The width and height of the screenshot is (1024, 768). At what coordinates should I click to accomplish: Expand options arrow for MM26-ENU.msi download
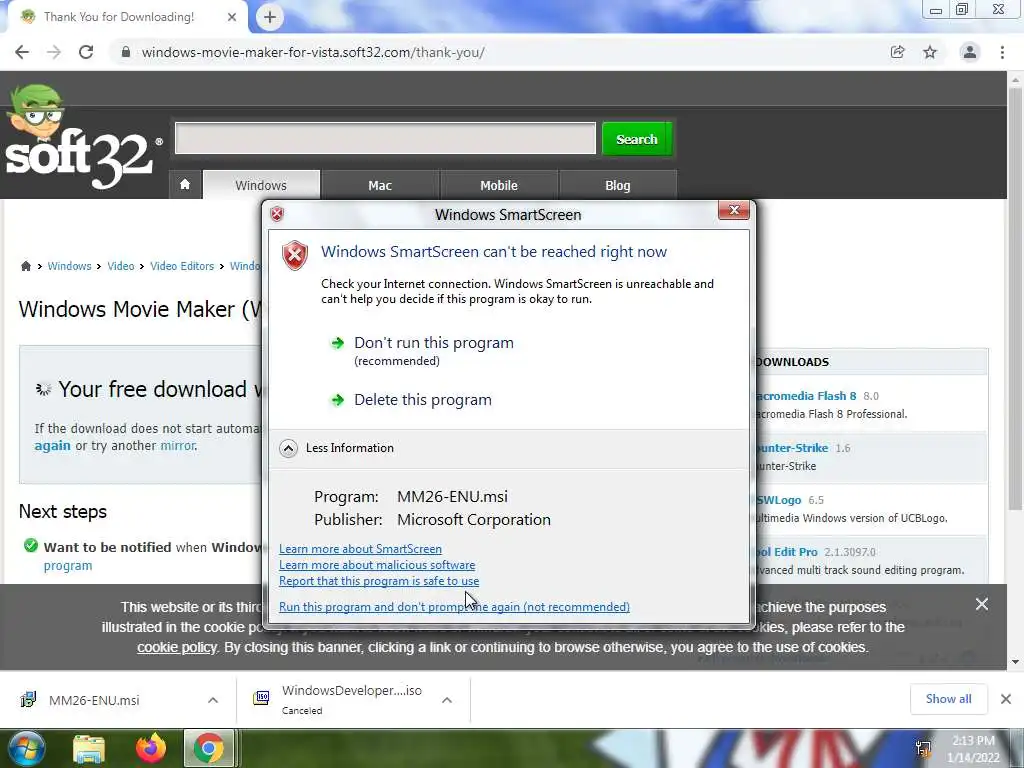[213, 700]
